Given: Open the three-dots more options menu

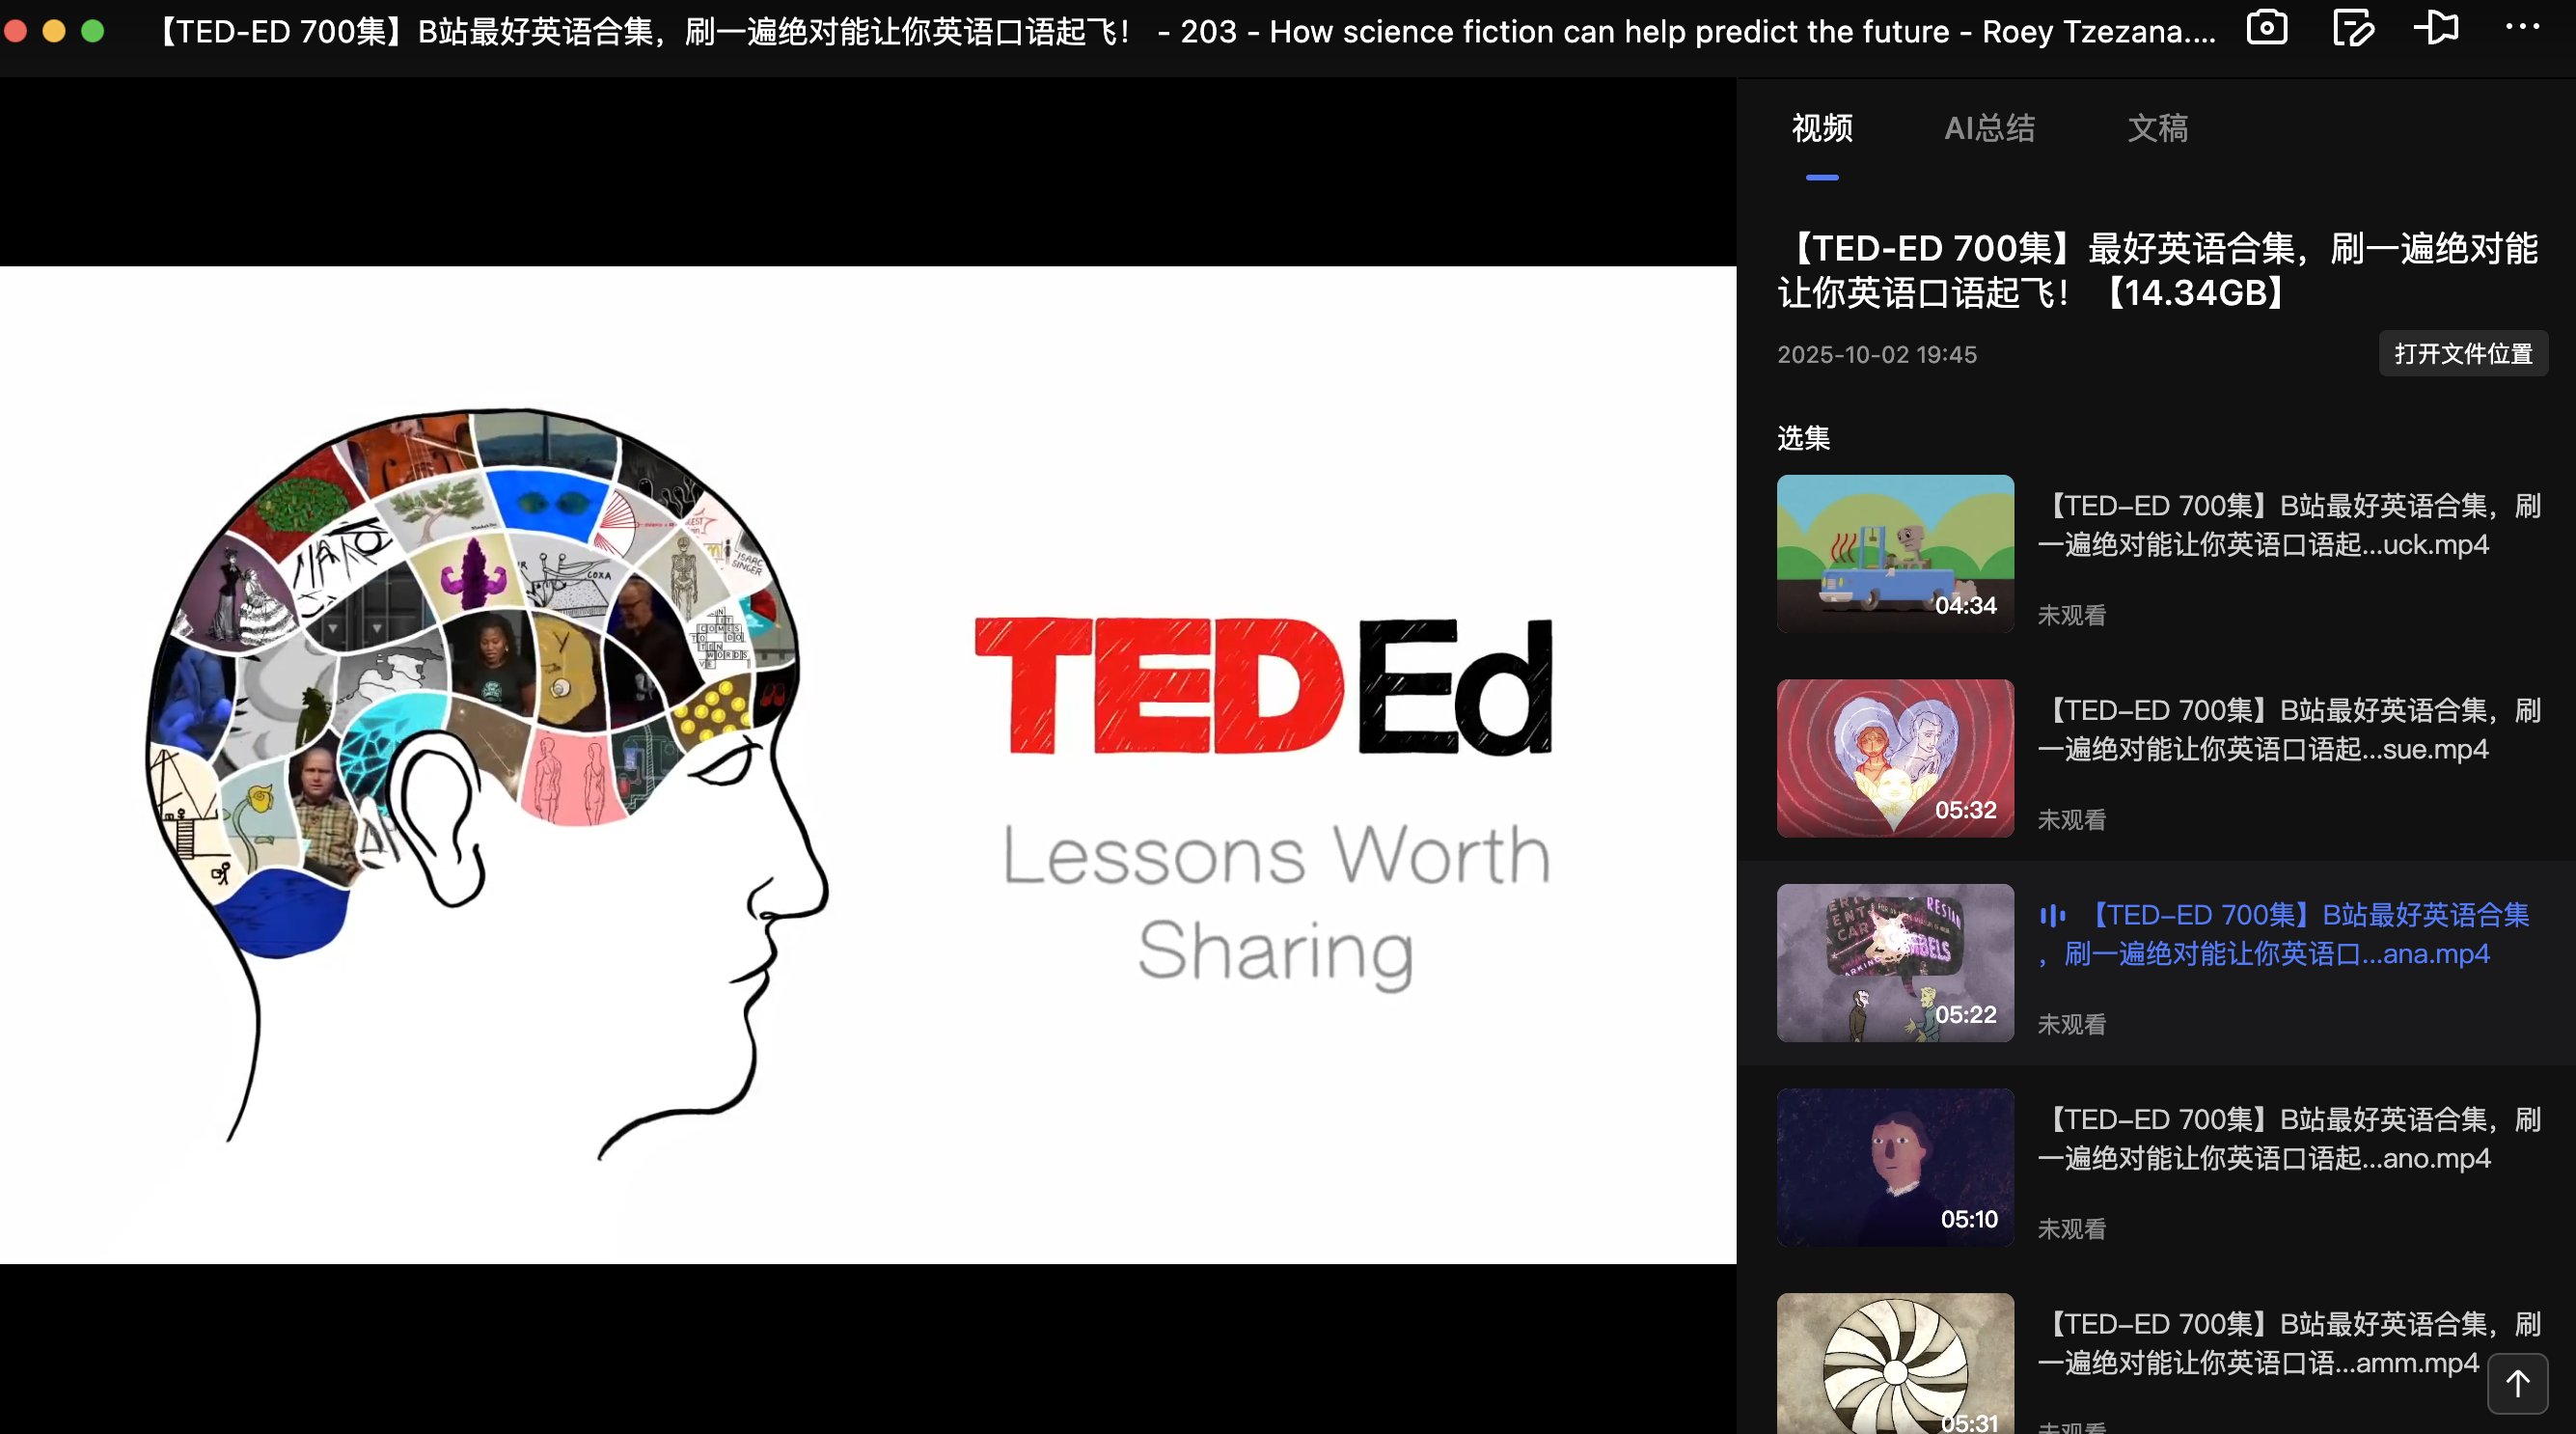Looking at the screenshot, I should (2522, 28).
